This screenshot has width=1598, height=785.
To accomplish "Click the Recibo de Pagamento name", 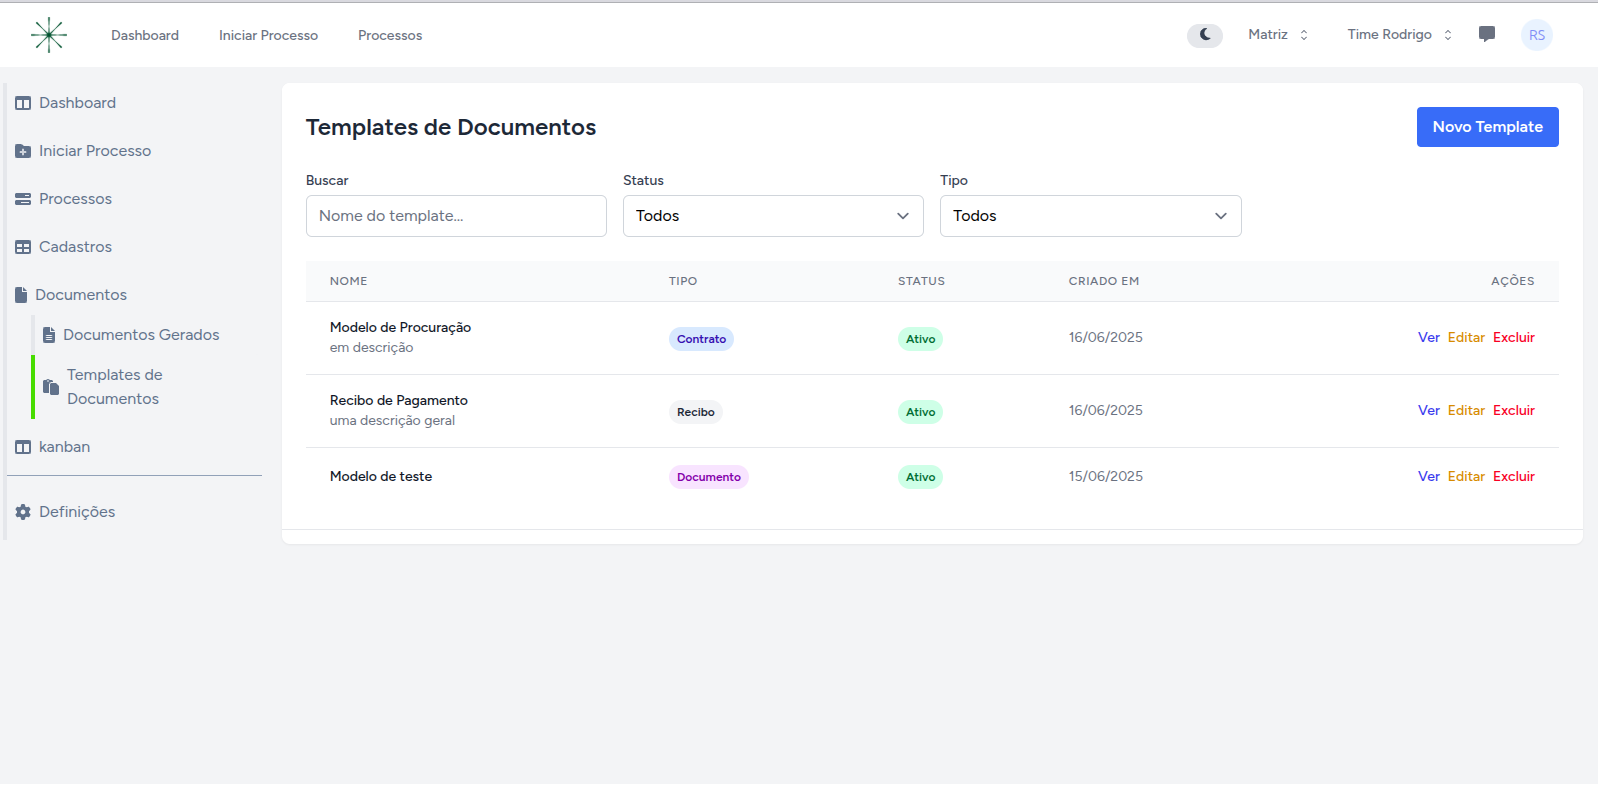I will [x=399, y=400].
